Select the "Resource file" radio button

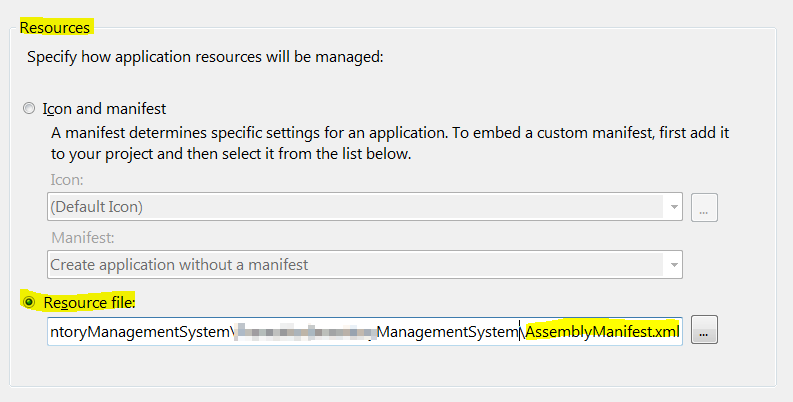coord(29,301)
